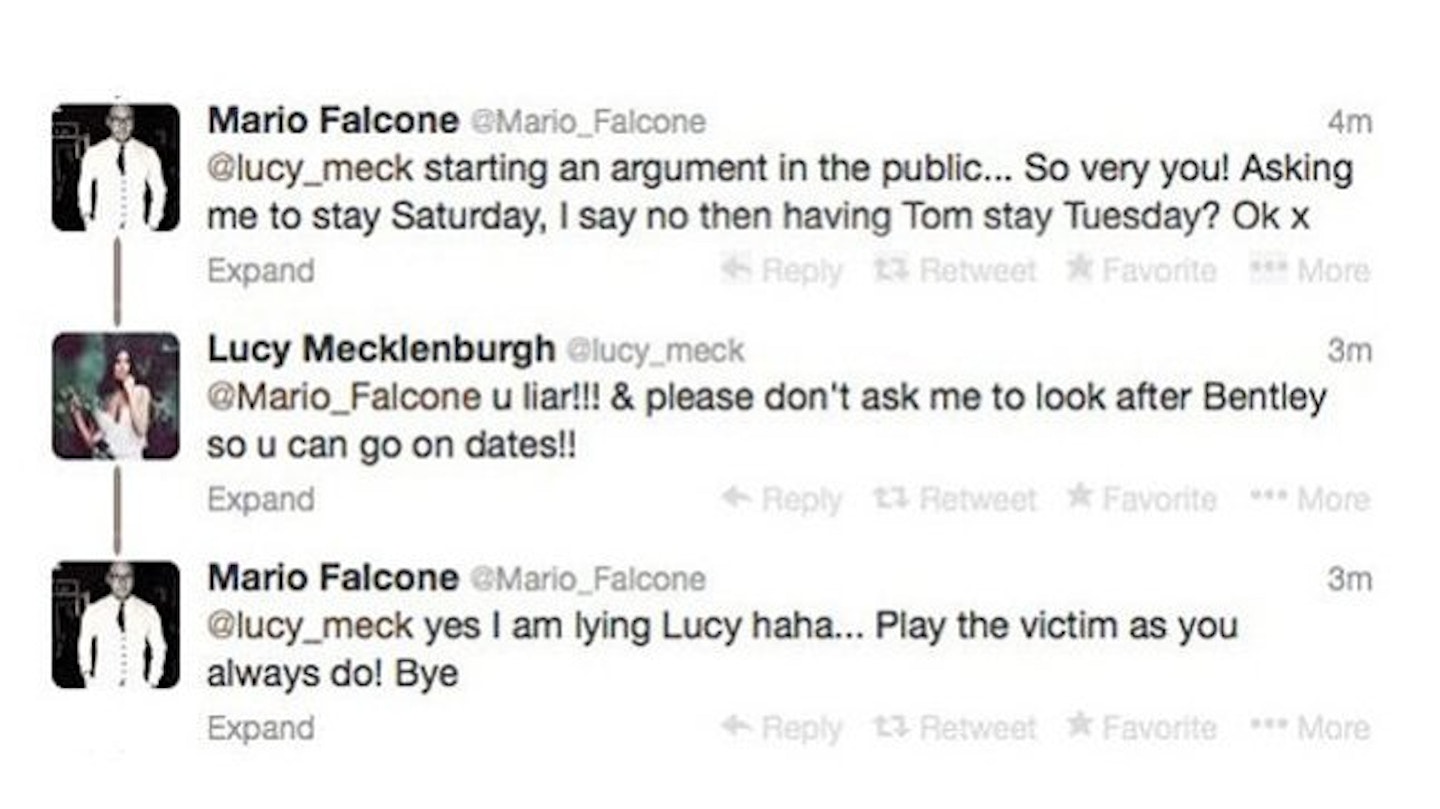Open More options on Mario's last tweet
The height and width of the screenshot is (809, 1440).
1311,728
